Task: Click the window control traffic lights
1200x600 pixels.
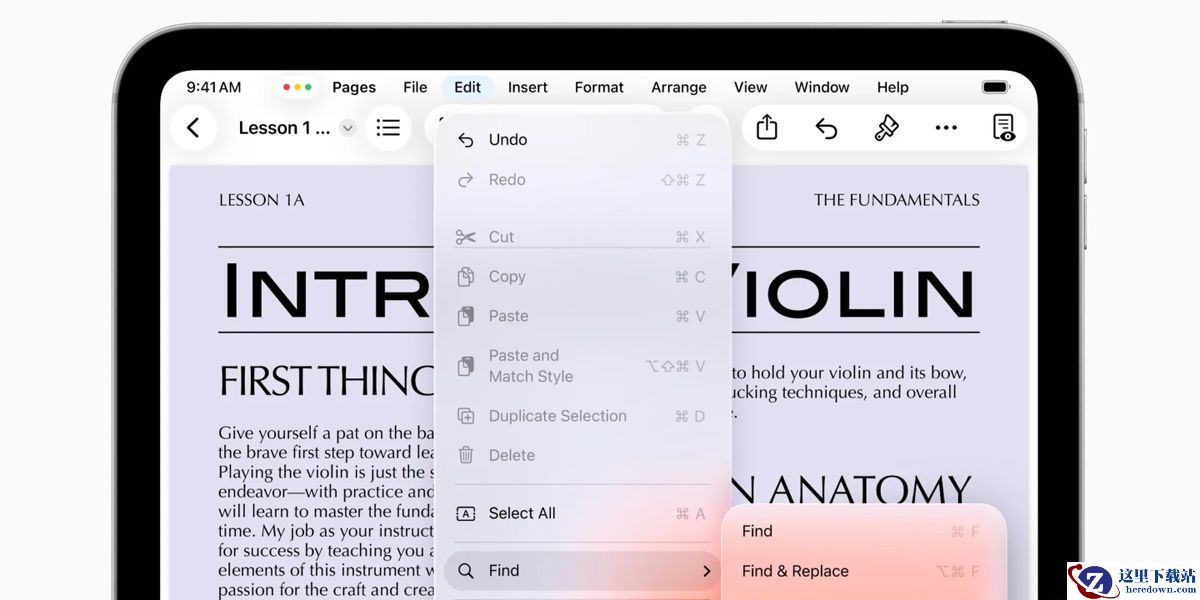Action: pyautogui.click(x=297, y=87)
